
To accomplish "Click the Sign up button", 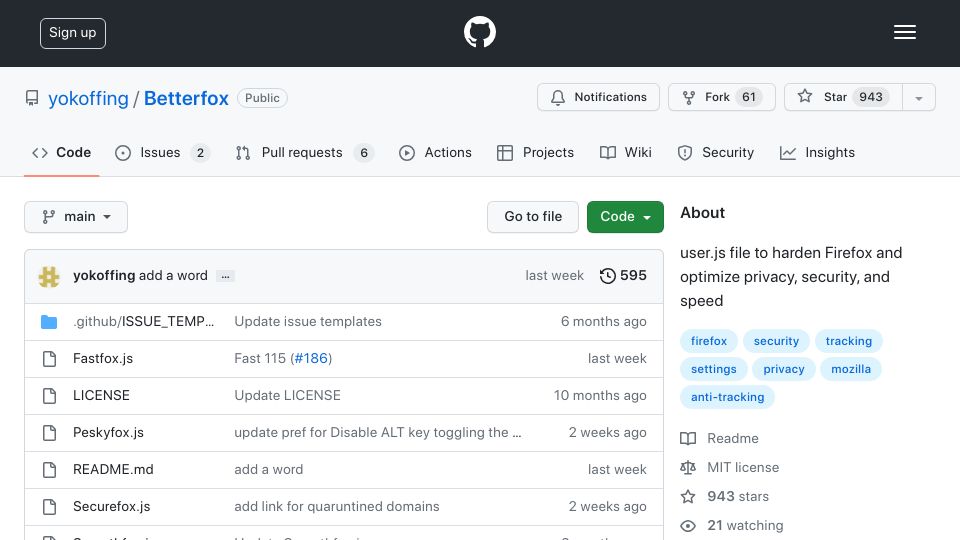I will [73, 33].
